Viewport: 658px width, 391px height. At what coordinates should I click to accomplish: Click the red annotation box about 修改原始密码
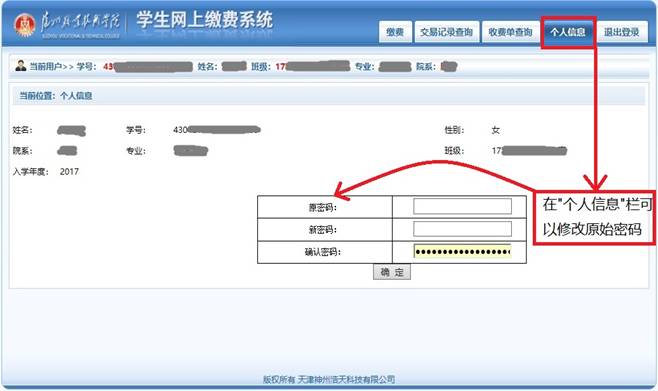pos(594,217)
